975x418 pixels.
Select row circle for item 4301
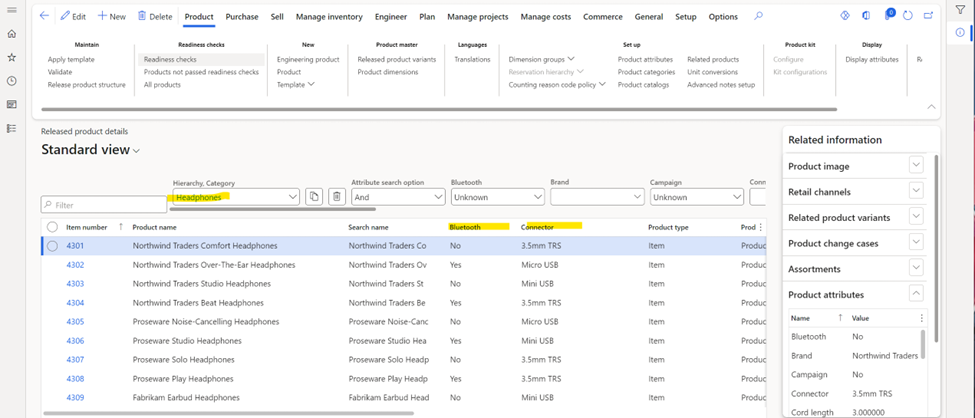click(x=52, y=246)
